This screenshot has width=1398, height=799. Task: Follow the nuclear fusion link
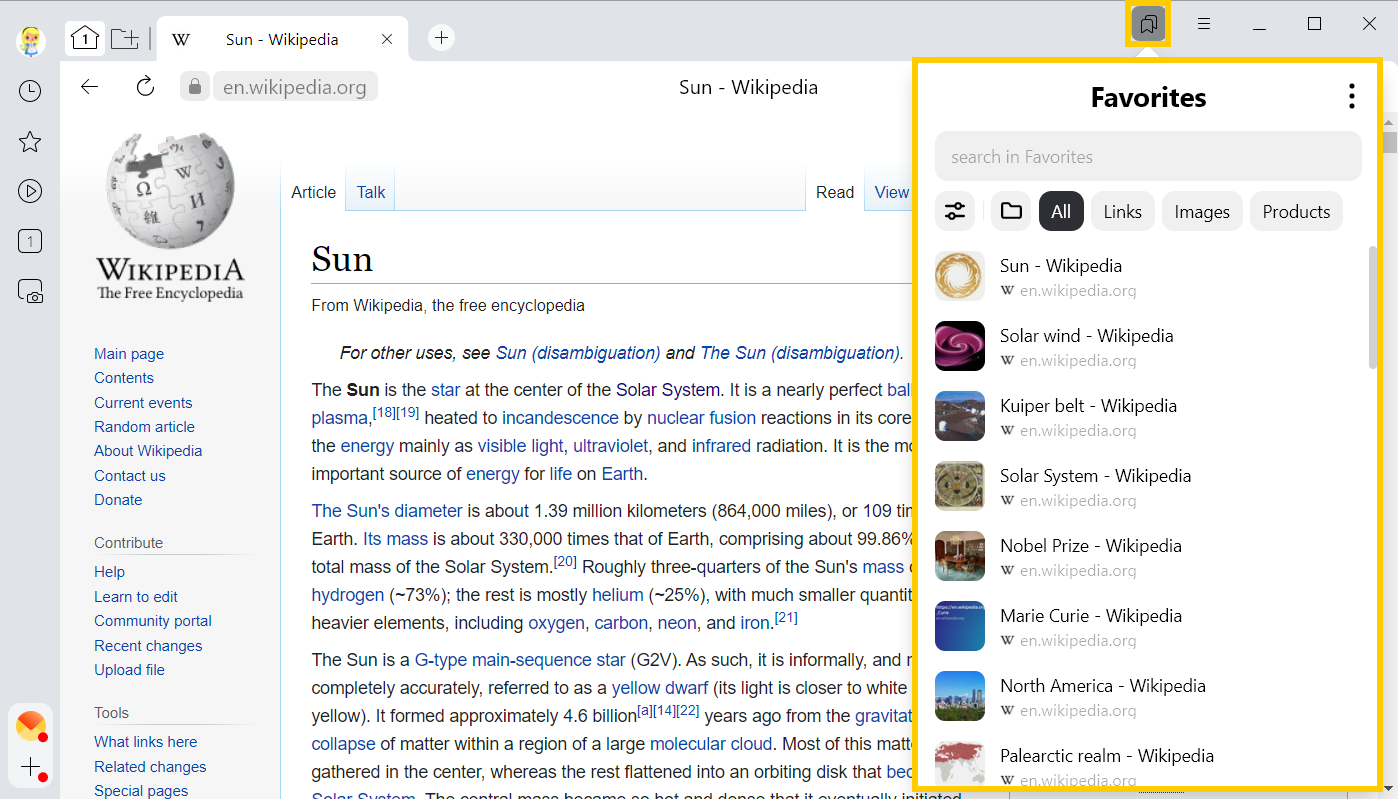point(701,417)
